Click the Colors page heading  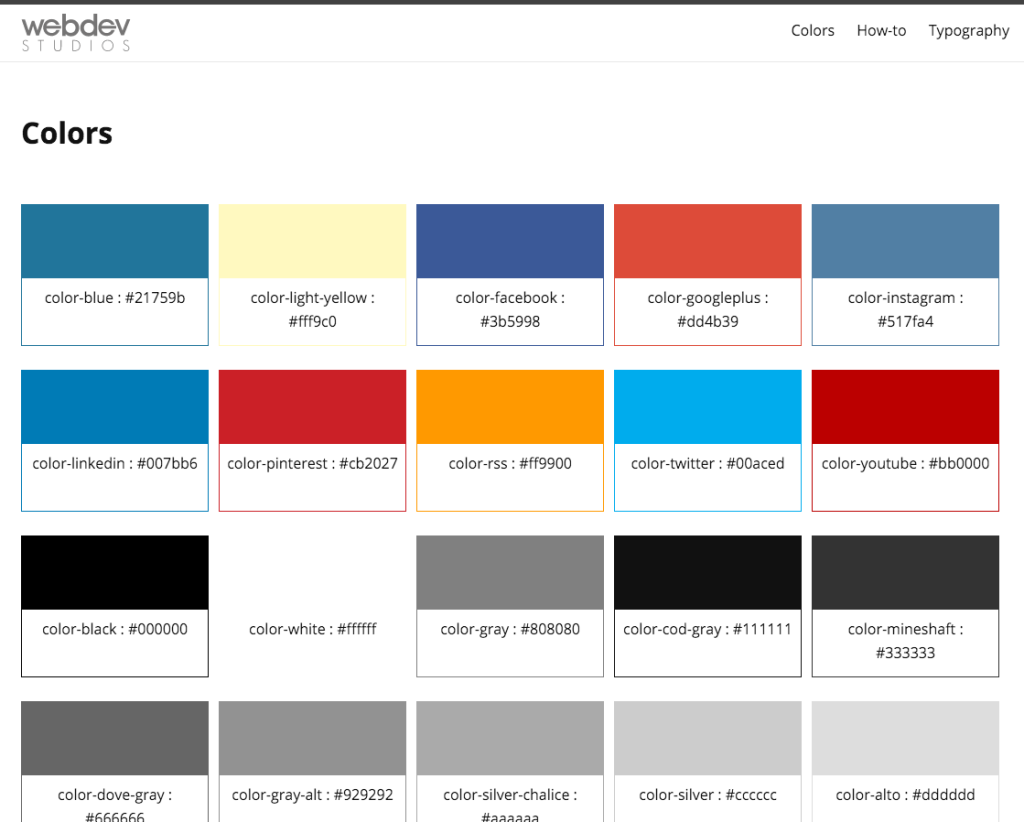click(67, 133)
